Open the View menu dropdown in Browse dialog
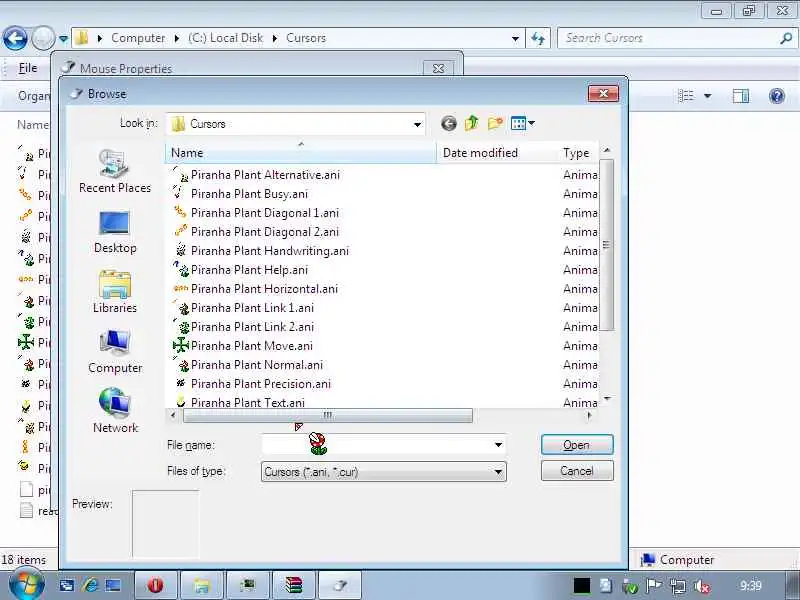The width and height of the screenshot is (800, 600). (523, 123)
